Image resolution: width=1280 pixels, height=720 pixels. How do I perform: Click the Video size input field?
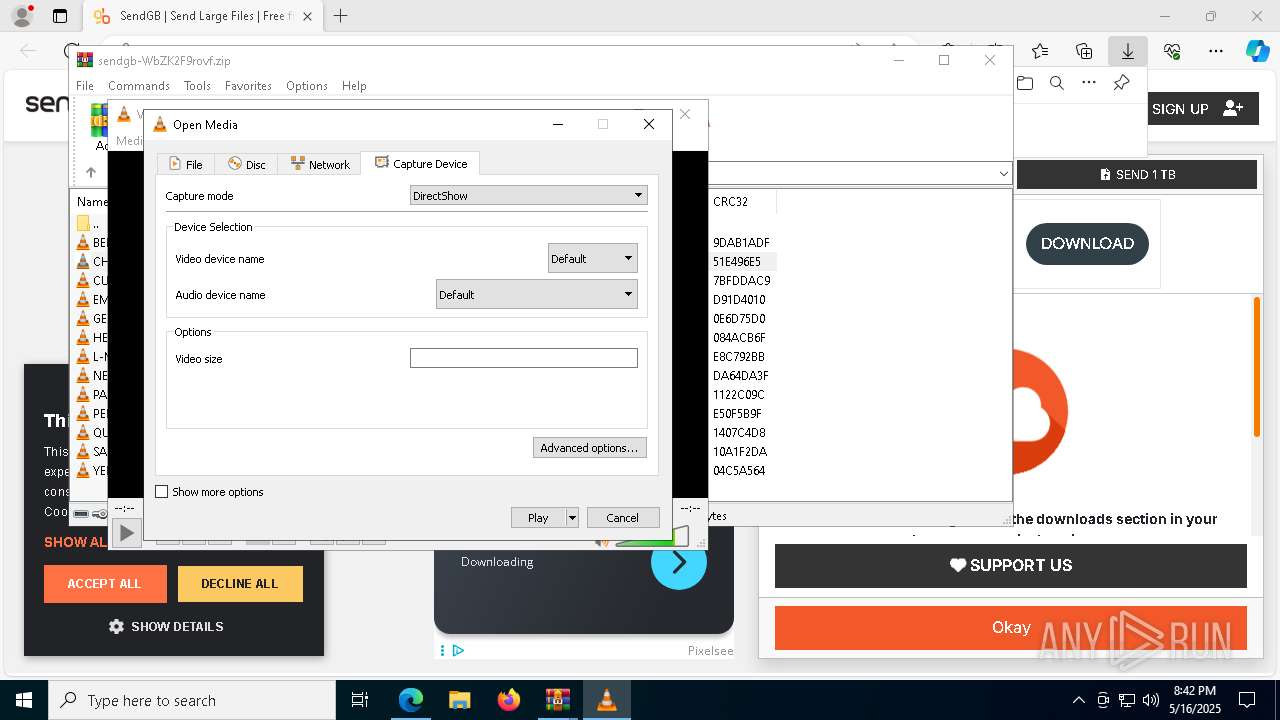tap(523, 358)
